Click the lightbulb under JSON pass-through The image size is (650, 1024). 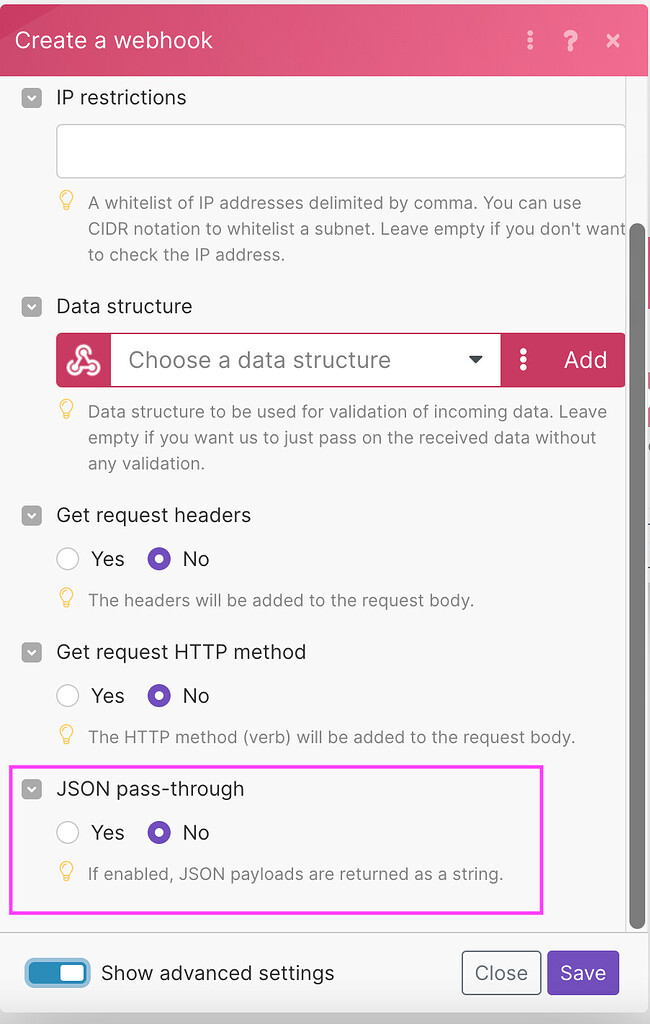(66, 873)
